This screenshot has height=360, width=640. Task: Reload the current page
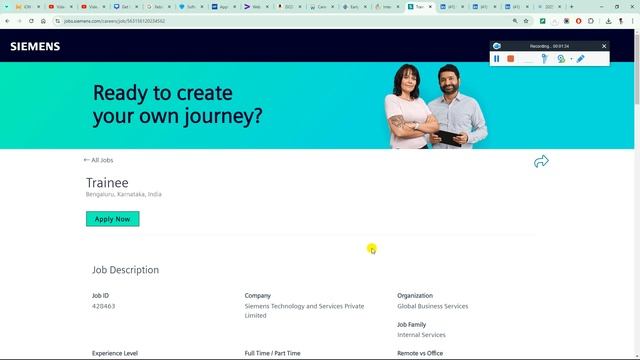[x=31, y=21]
